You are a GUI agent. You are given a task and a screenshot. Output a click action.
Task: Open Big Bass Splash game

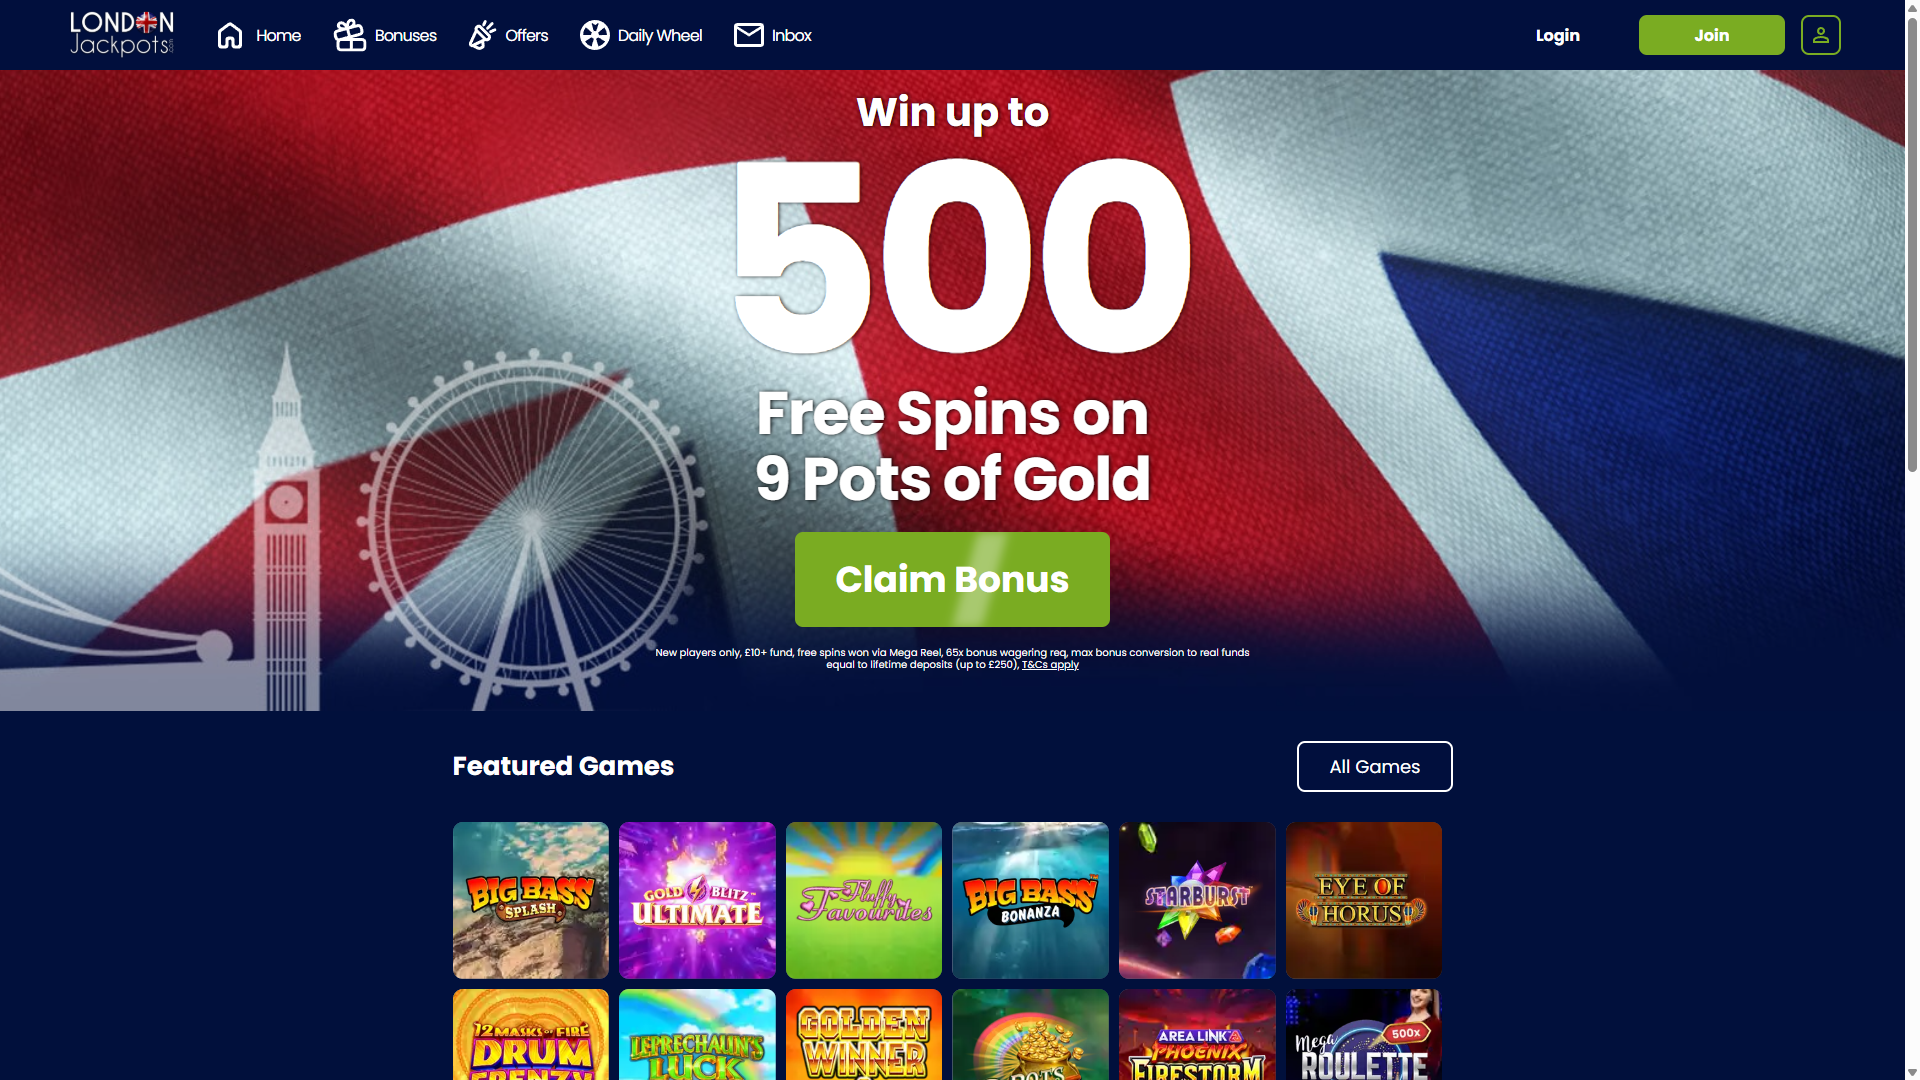tap(530, 900)
